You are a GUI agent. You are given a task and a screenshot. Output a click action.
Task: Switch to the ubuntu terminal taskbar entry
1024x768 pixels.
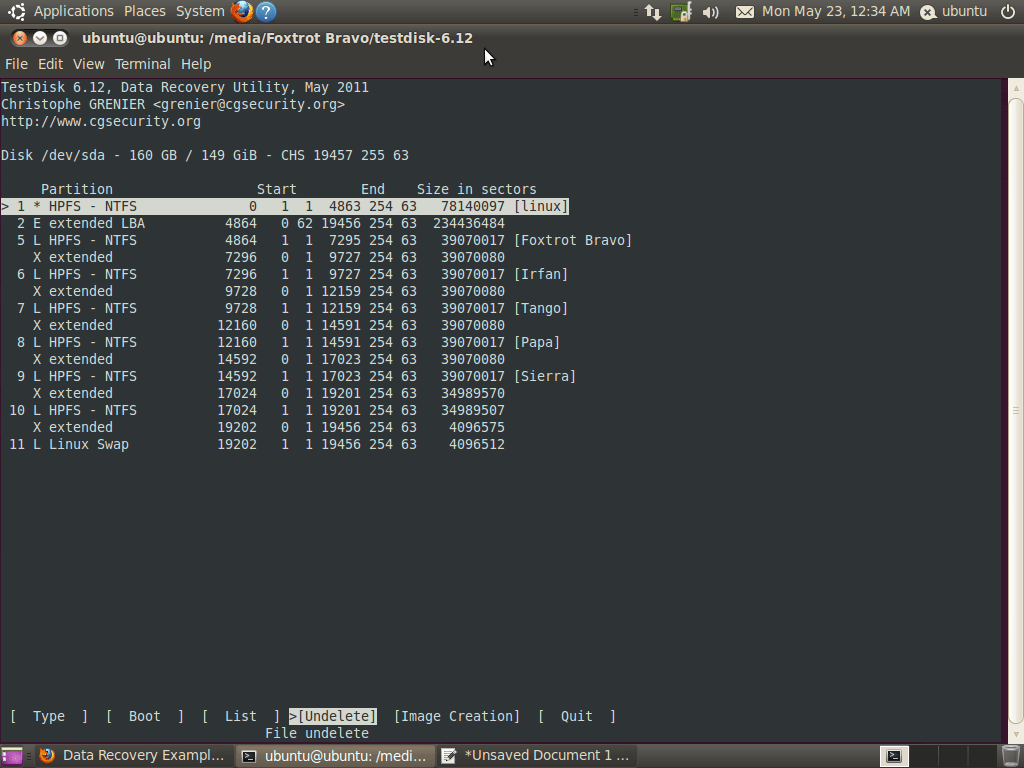click(x=334, y=756)
